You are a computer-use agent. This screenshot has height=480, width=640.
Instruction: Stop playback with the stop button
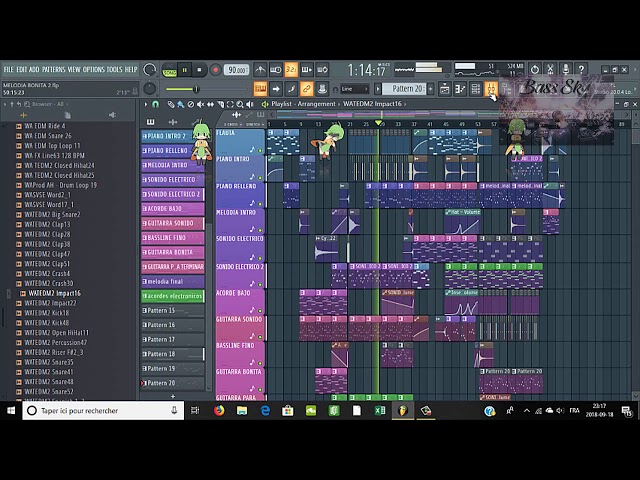[x=199, y=70]
